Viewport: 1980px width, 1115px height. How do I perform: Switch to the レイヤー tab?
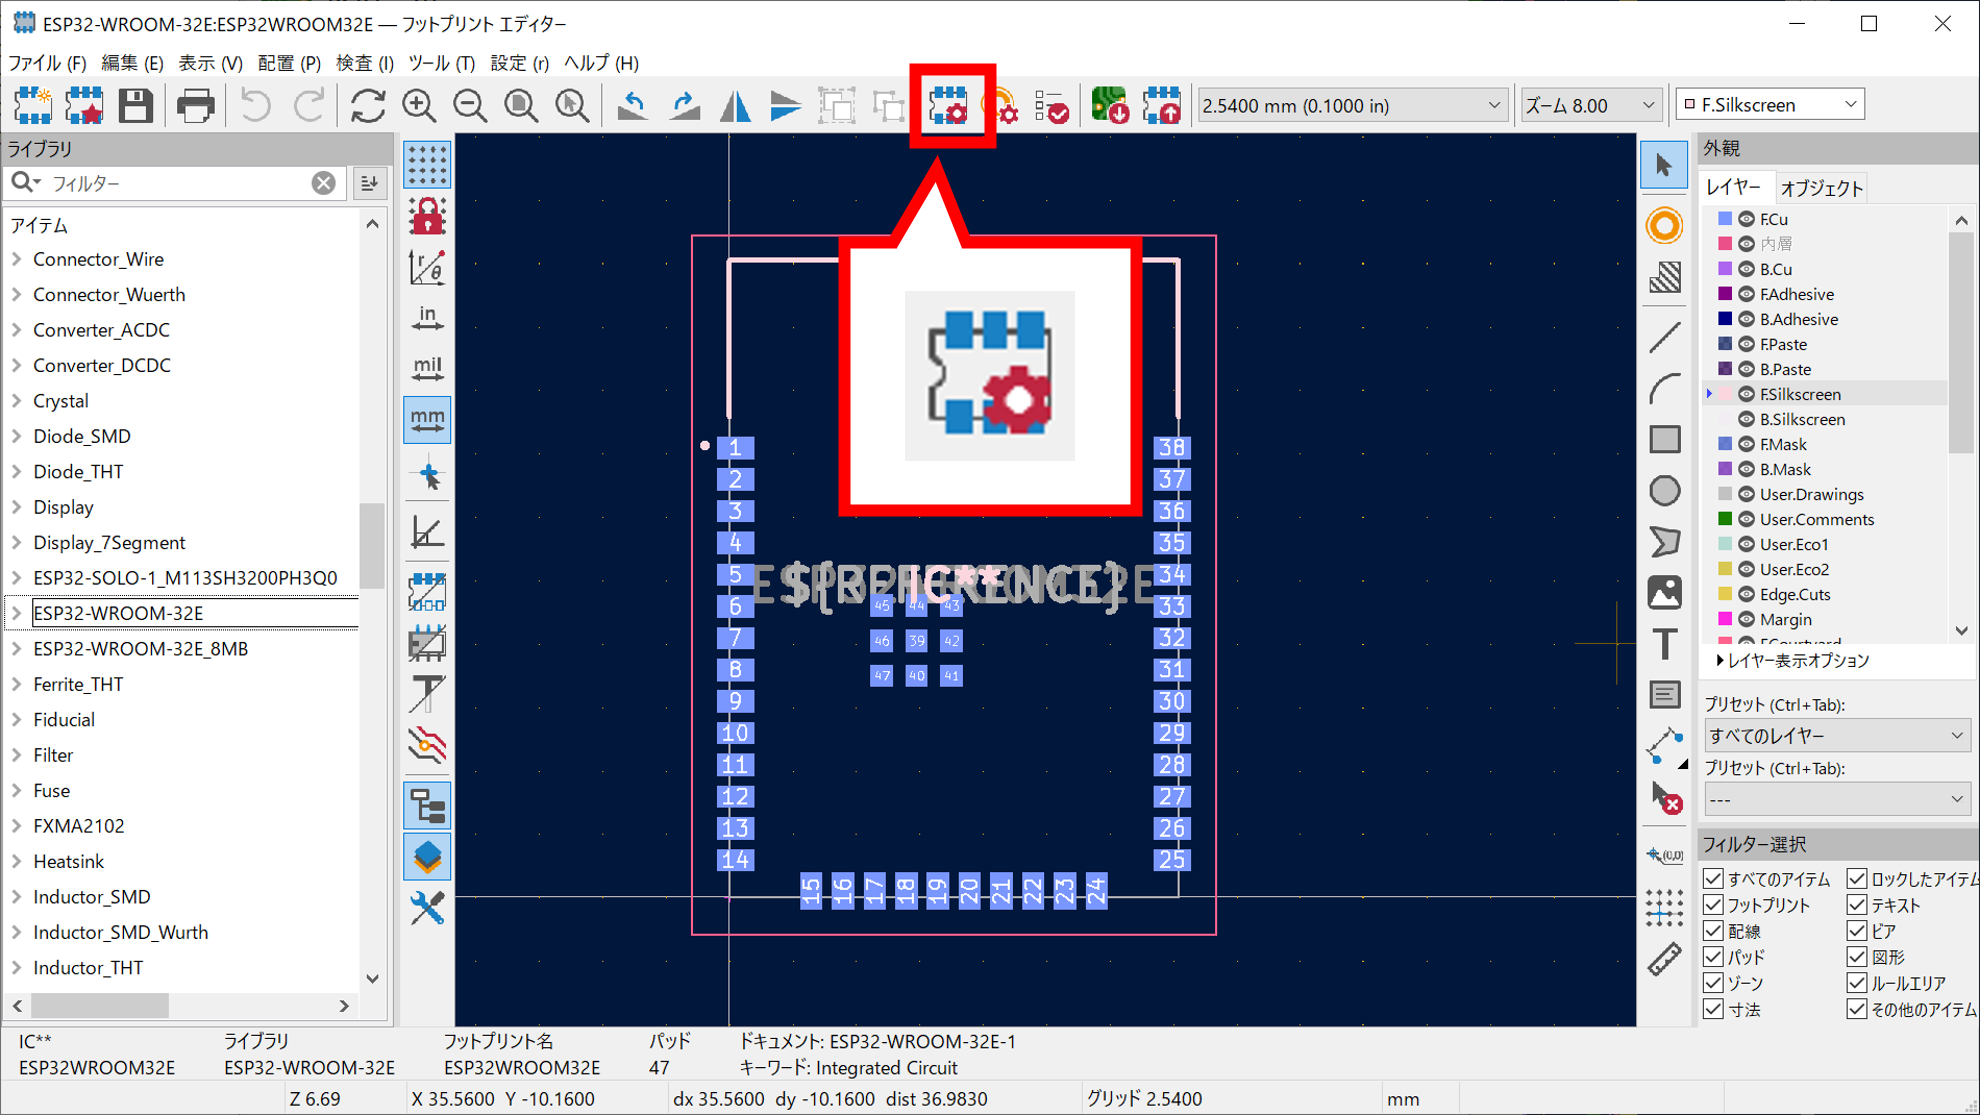[x=1734, y=188]
